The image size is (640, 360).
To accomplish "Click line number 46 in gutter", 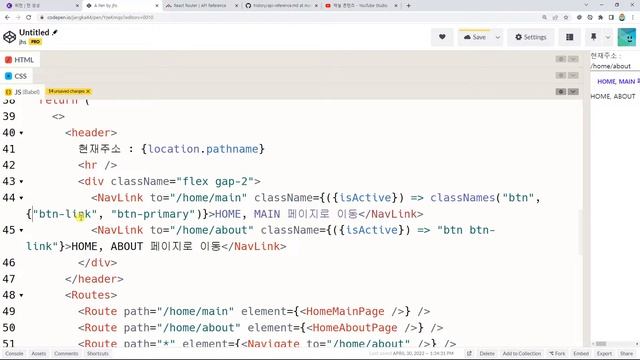I will click(9, 263).
